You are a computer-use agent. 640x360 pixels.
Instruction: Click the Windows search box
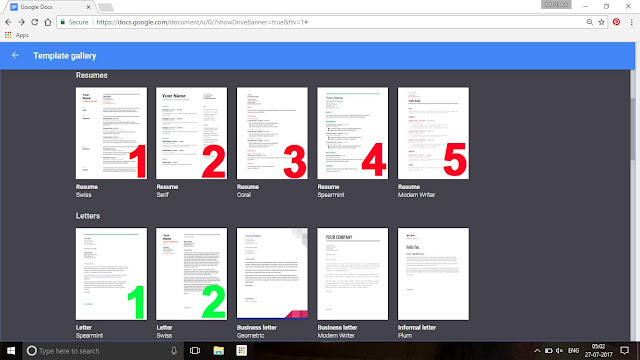(x=102, y=351)
